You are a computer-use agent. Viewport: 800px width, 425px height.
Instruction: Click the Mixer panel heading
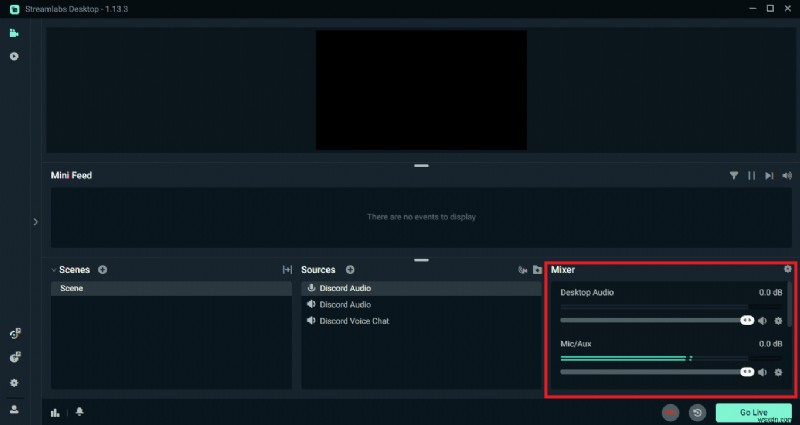(563, 269)
